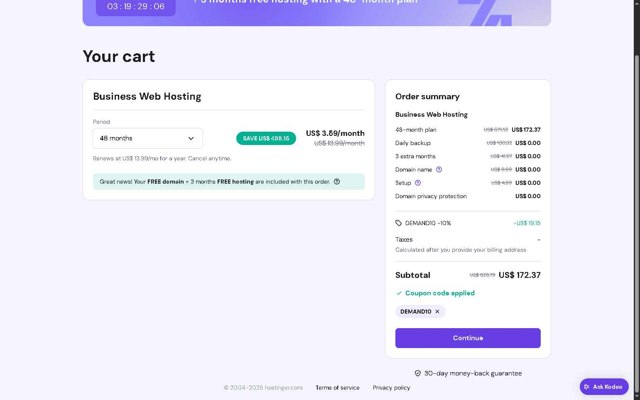Click the US$ 3.59/month price

(x=335, y=133)
